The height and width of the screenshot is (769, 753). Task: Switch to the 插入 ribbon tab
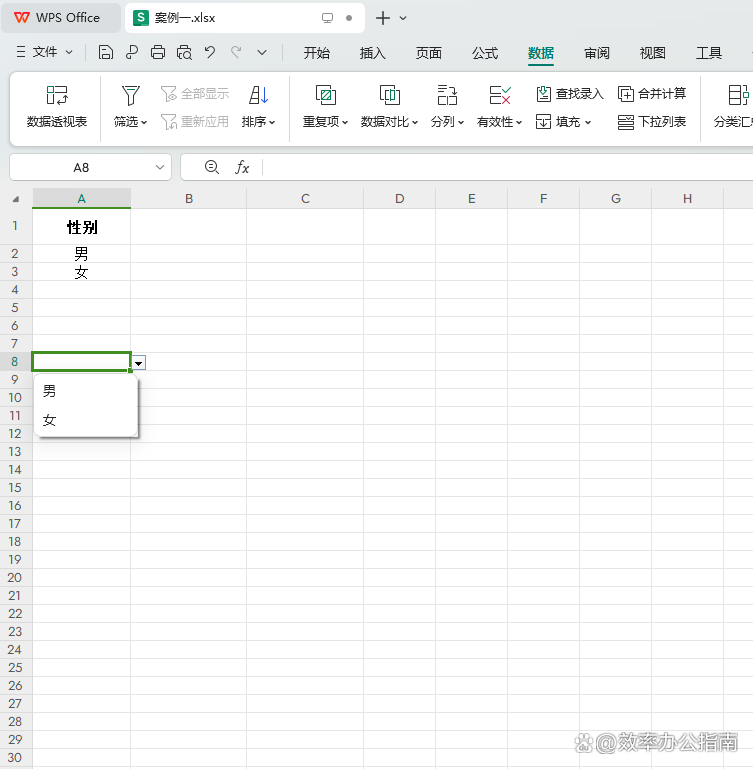point(372,53)
